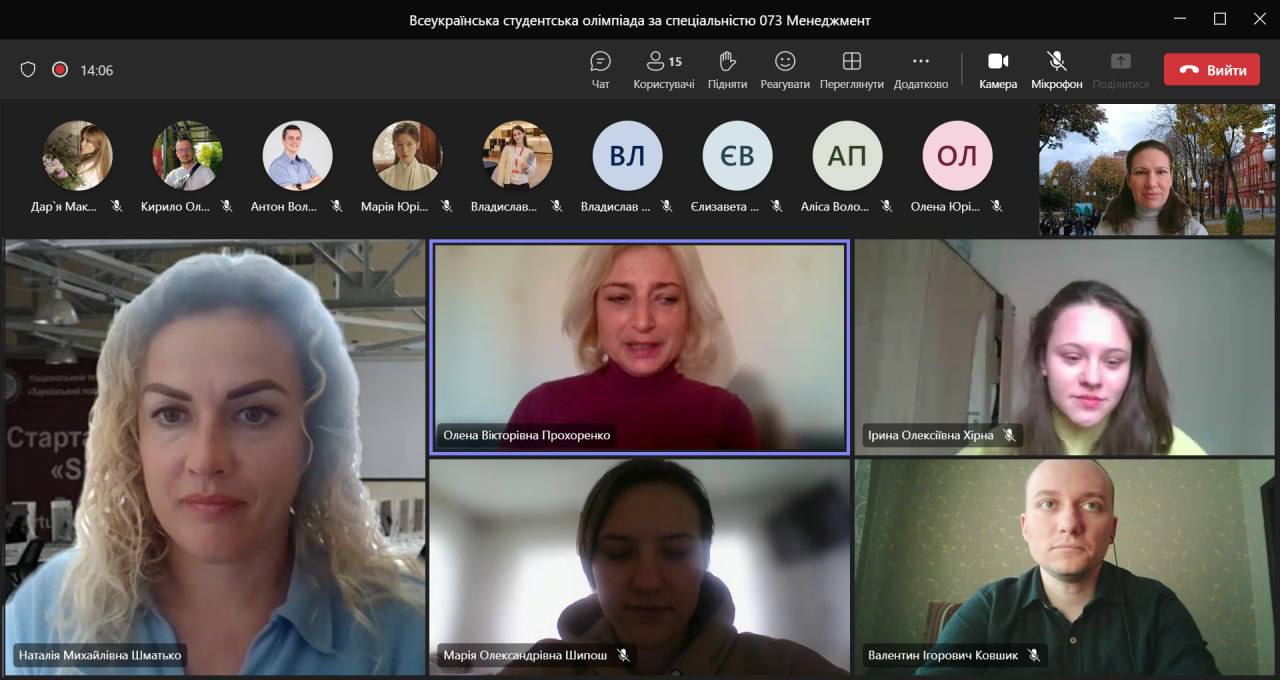Click the red recording indicator

(60, 70)
